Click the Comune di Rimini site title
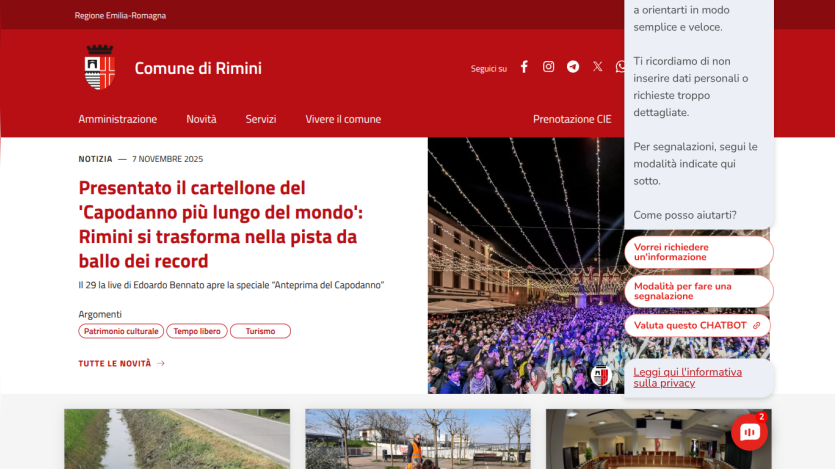Viewport: 835px width, 469px height. [x=198, y=68]
